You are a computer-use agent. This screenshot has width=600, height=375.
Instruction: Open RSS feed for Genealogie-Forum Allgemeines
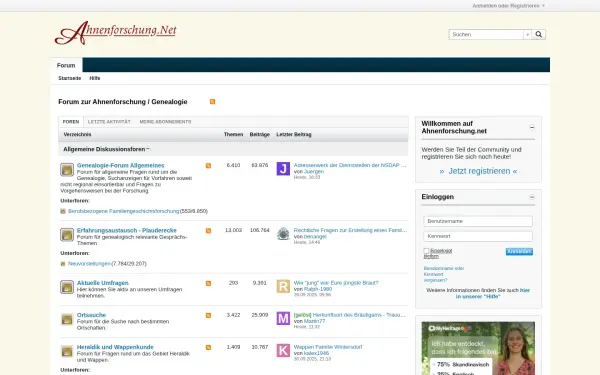pos(208,166)
